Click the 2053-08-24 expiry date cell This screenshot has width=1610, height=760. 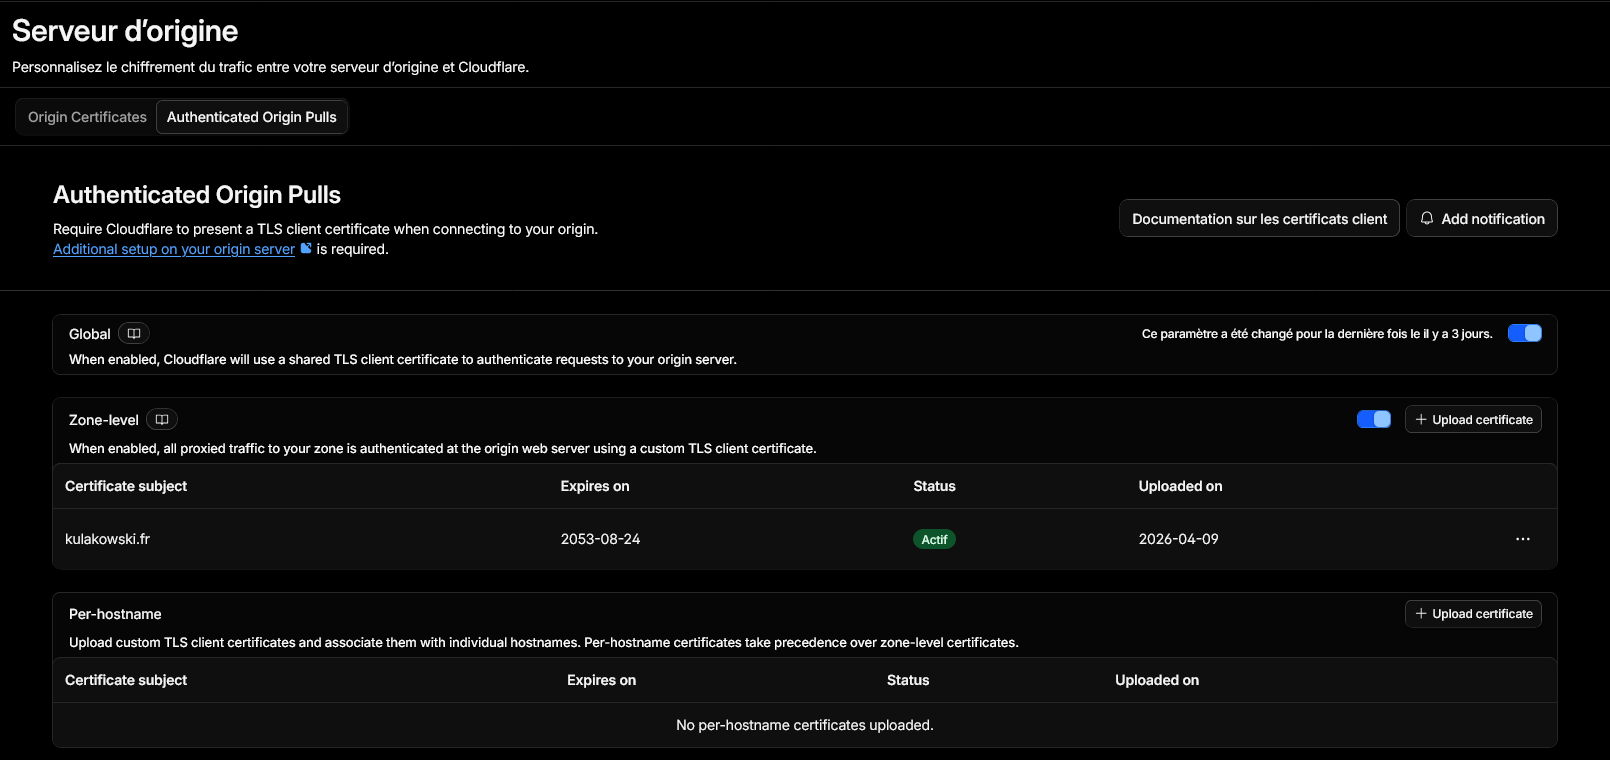click(x=600, y=539)
